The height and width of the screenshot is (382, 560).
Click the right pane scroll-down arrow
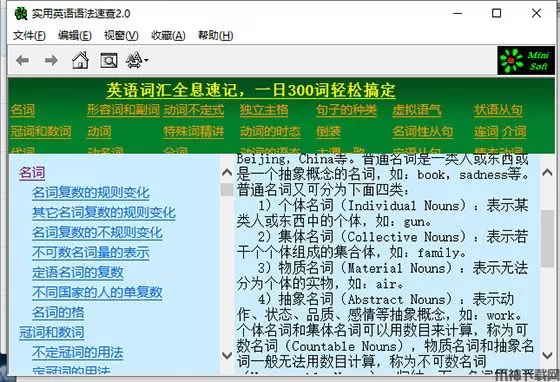point(547,355)
